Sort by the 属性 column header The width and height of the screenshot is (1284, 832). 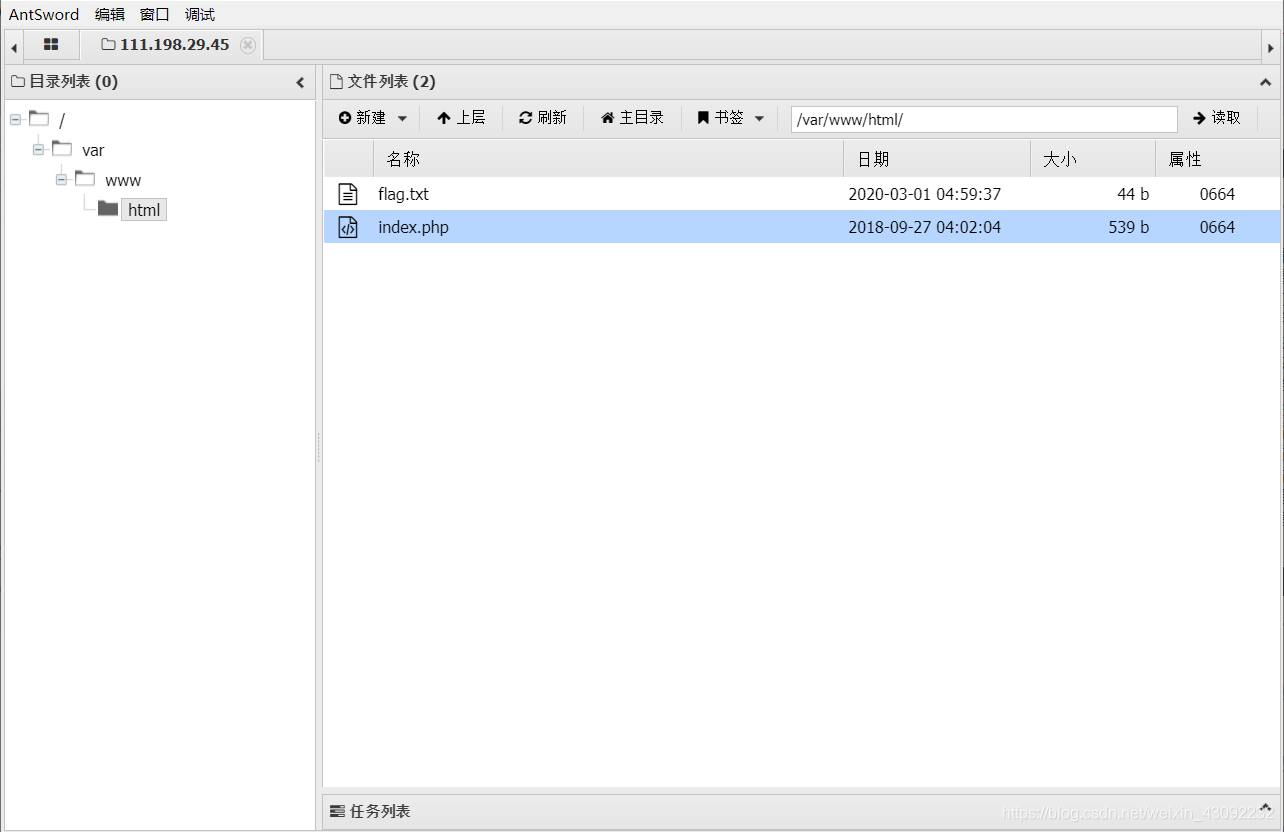pyautogui.click(x=1217, y=159)
